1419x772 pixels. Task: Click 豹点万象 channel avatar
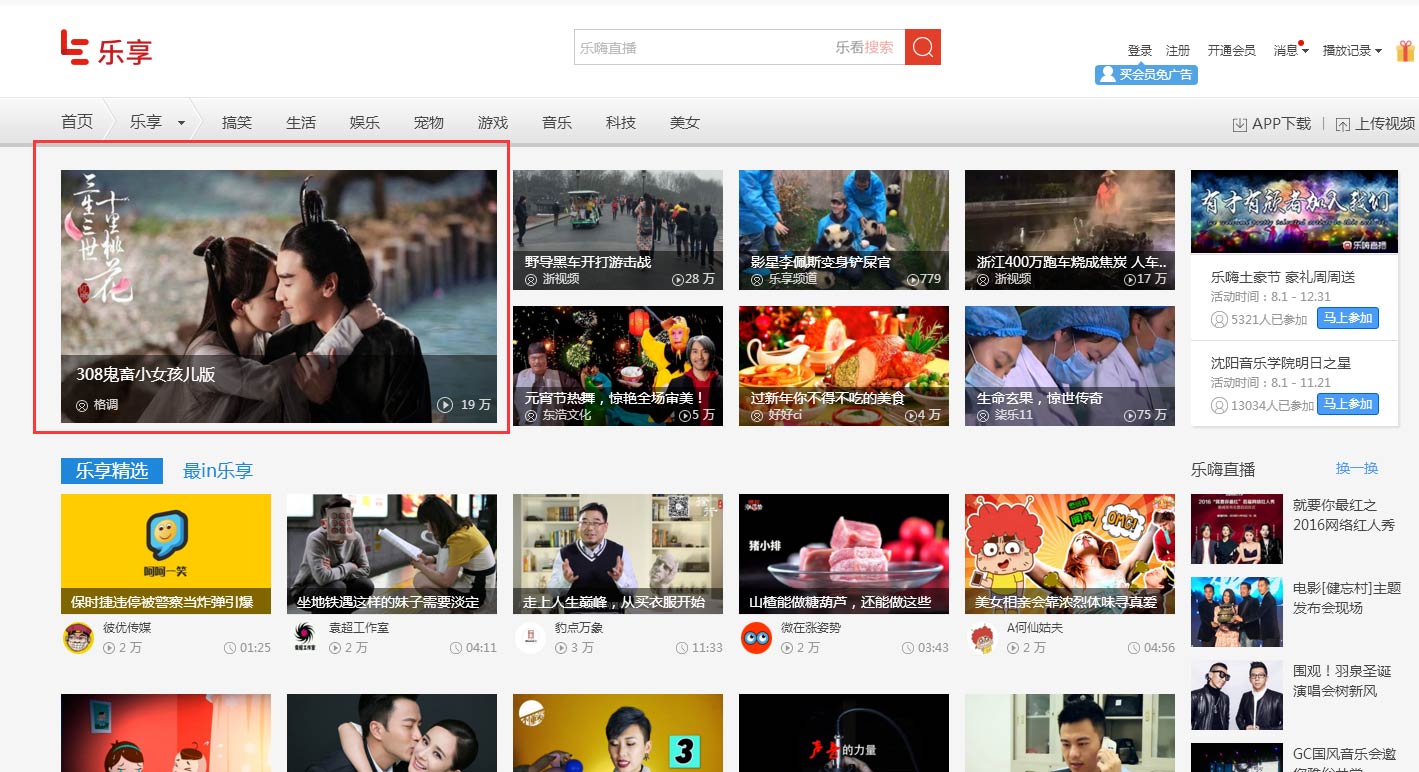point(530,637)
